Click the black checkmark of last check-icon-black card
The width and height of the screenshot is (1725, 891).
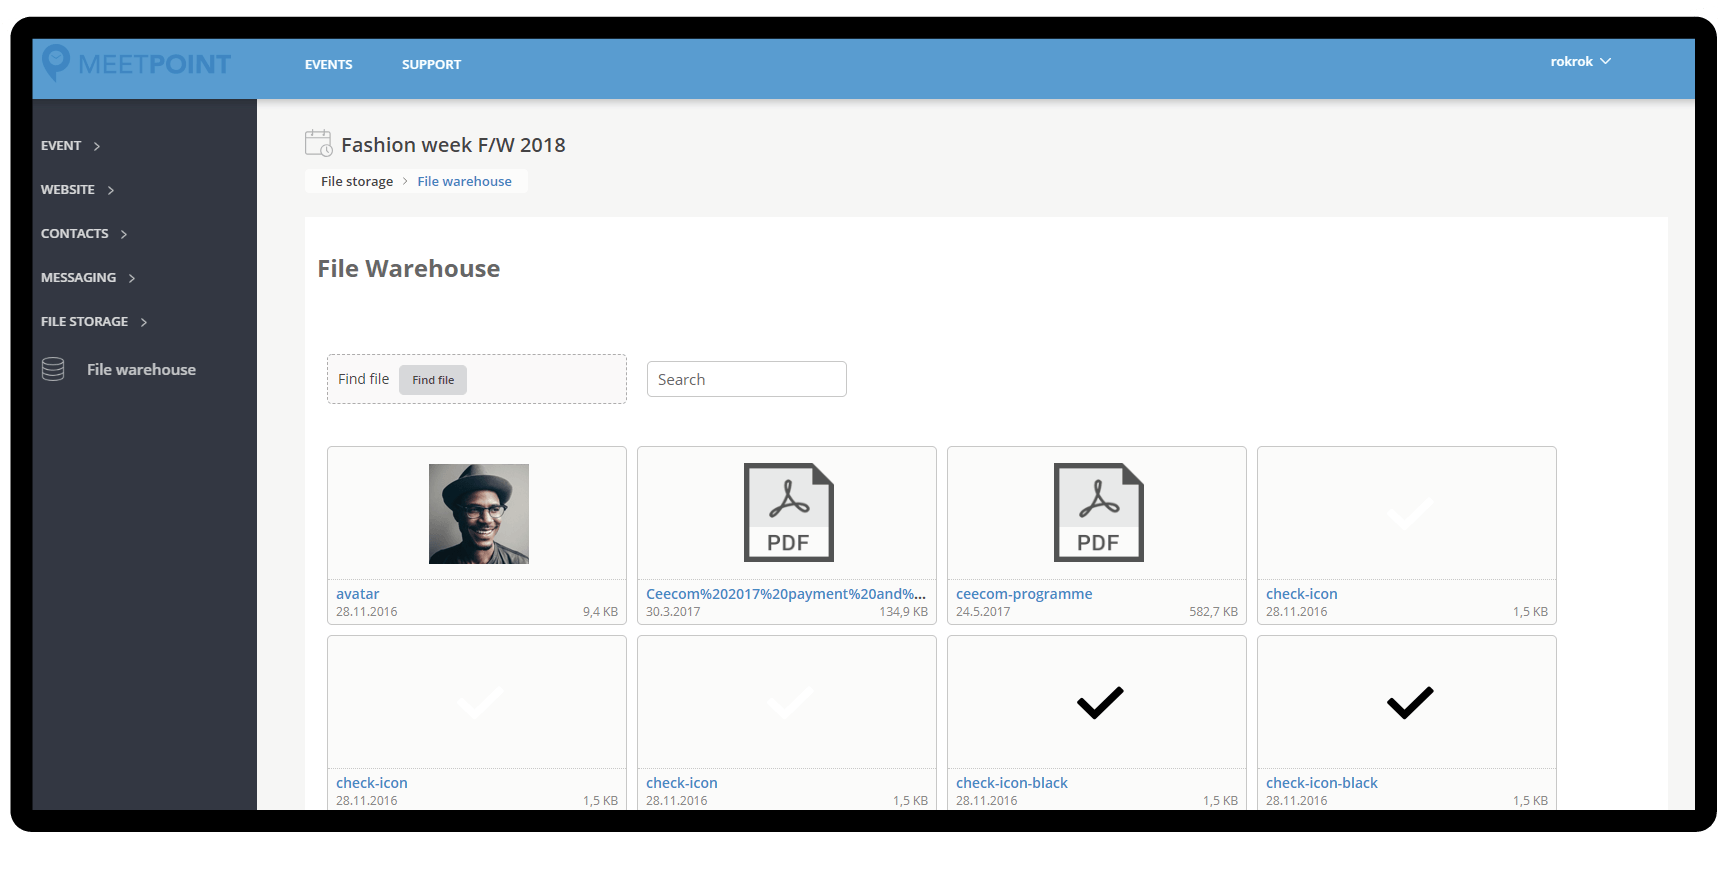click(x=1410, y=703)
